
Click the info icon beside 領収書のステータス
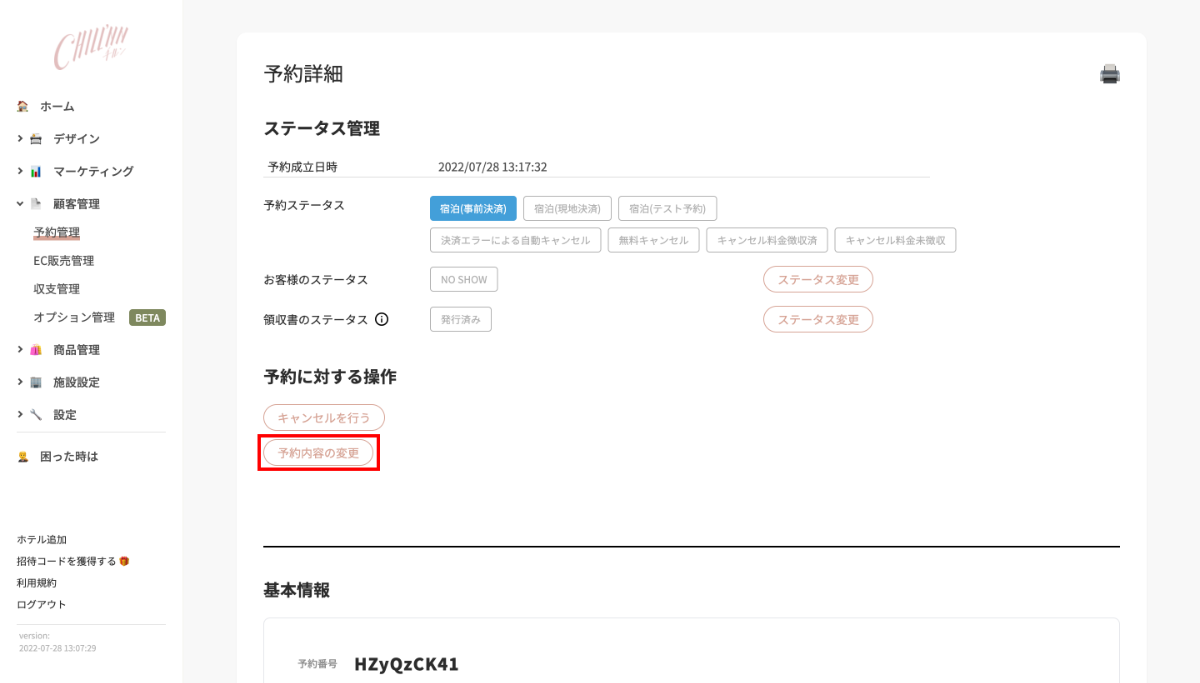coord(381,320)
